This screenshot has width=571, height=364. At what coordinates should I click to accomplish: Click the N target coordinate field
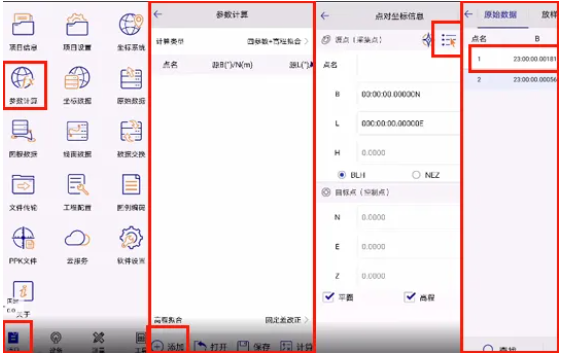(x=408, y=217)
